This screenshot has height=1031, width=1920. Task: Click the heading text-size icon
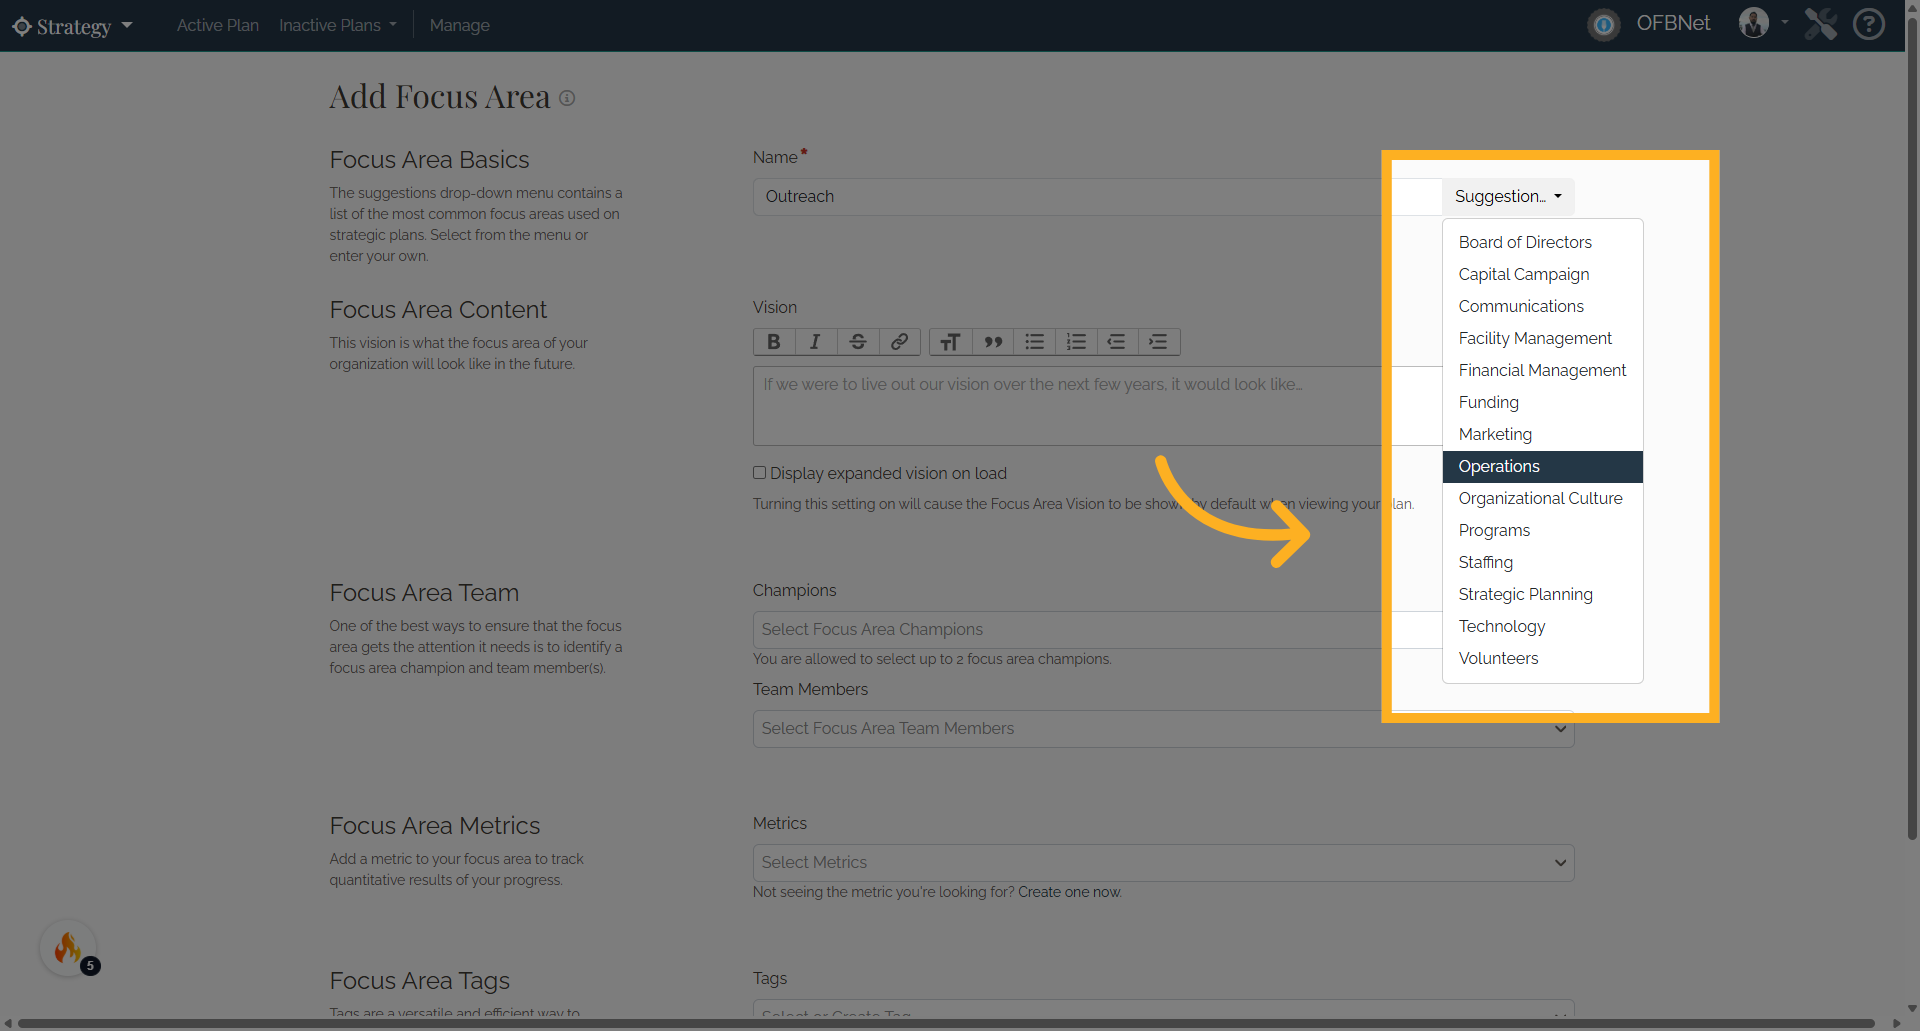(951, 342)
